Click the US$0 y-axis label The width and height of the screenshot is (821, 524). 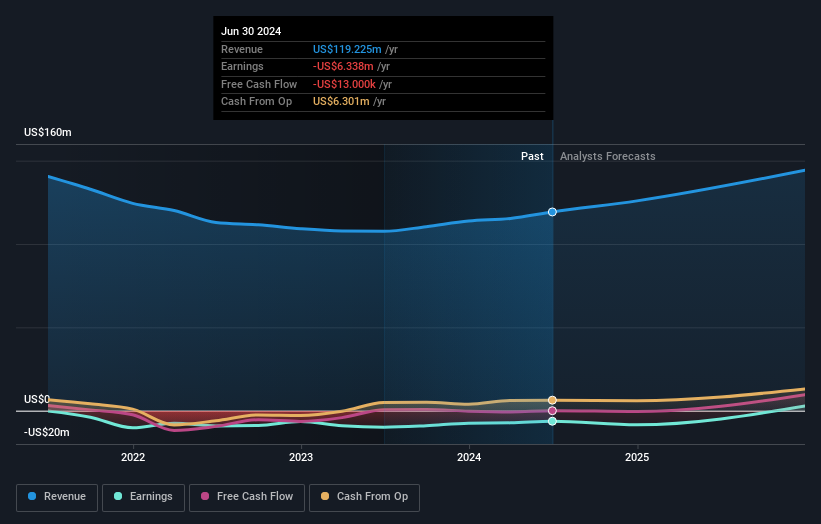37,399
